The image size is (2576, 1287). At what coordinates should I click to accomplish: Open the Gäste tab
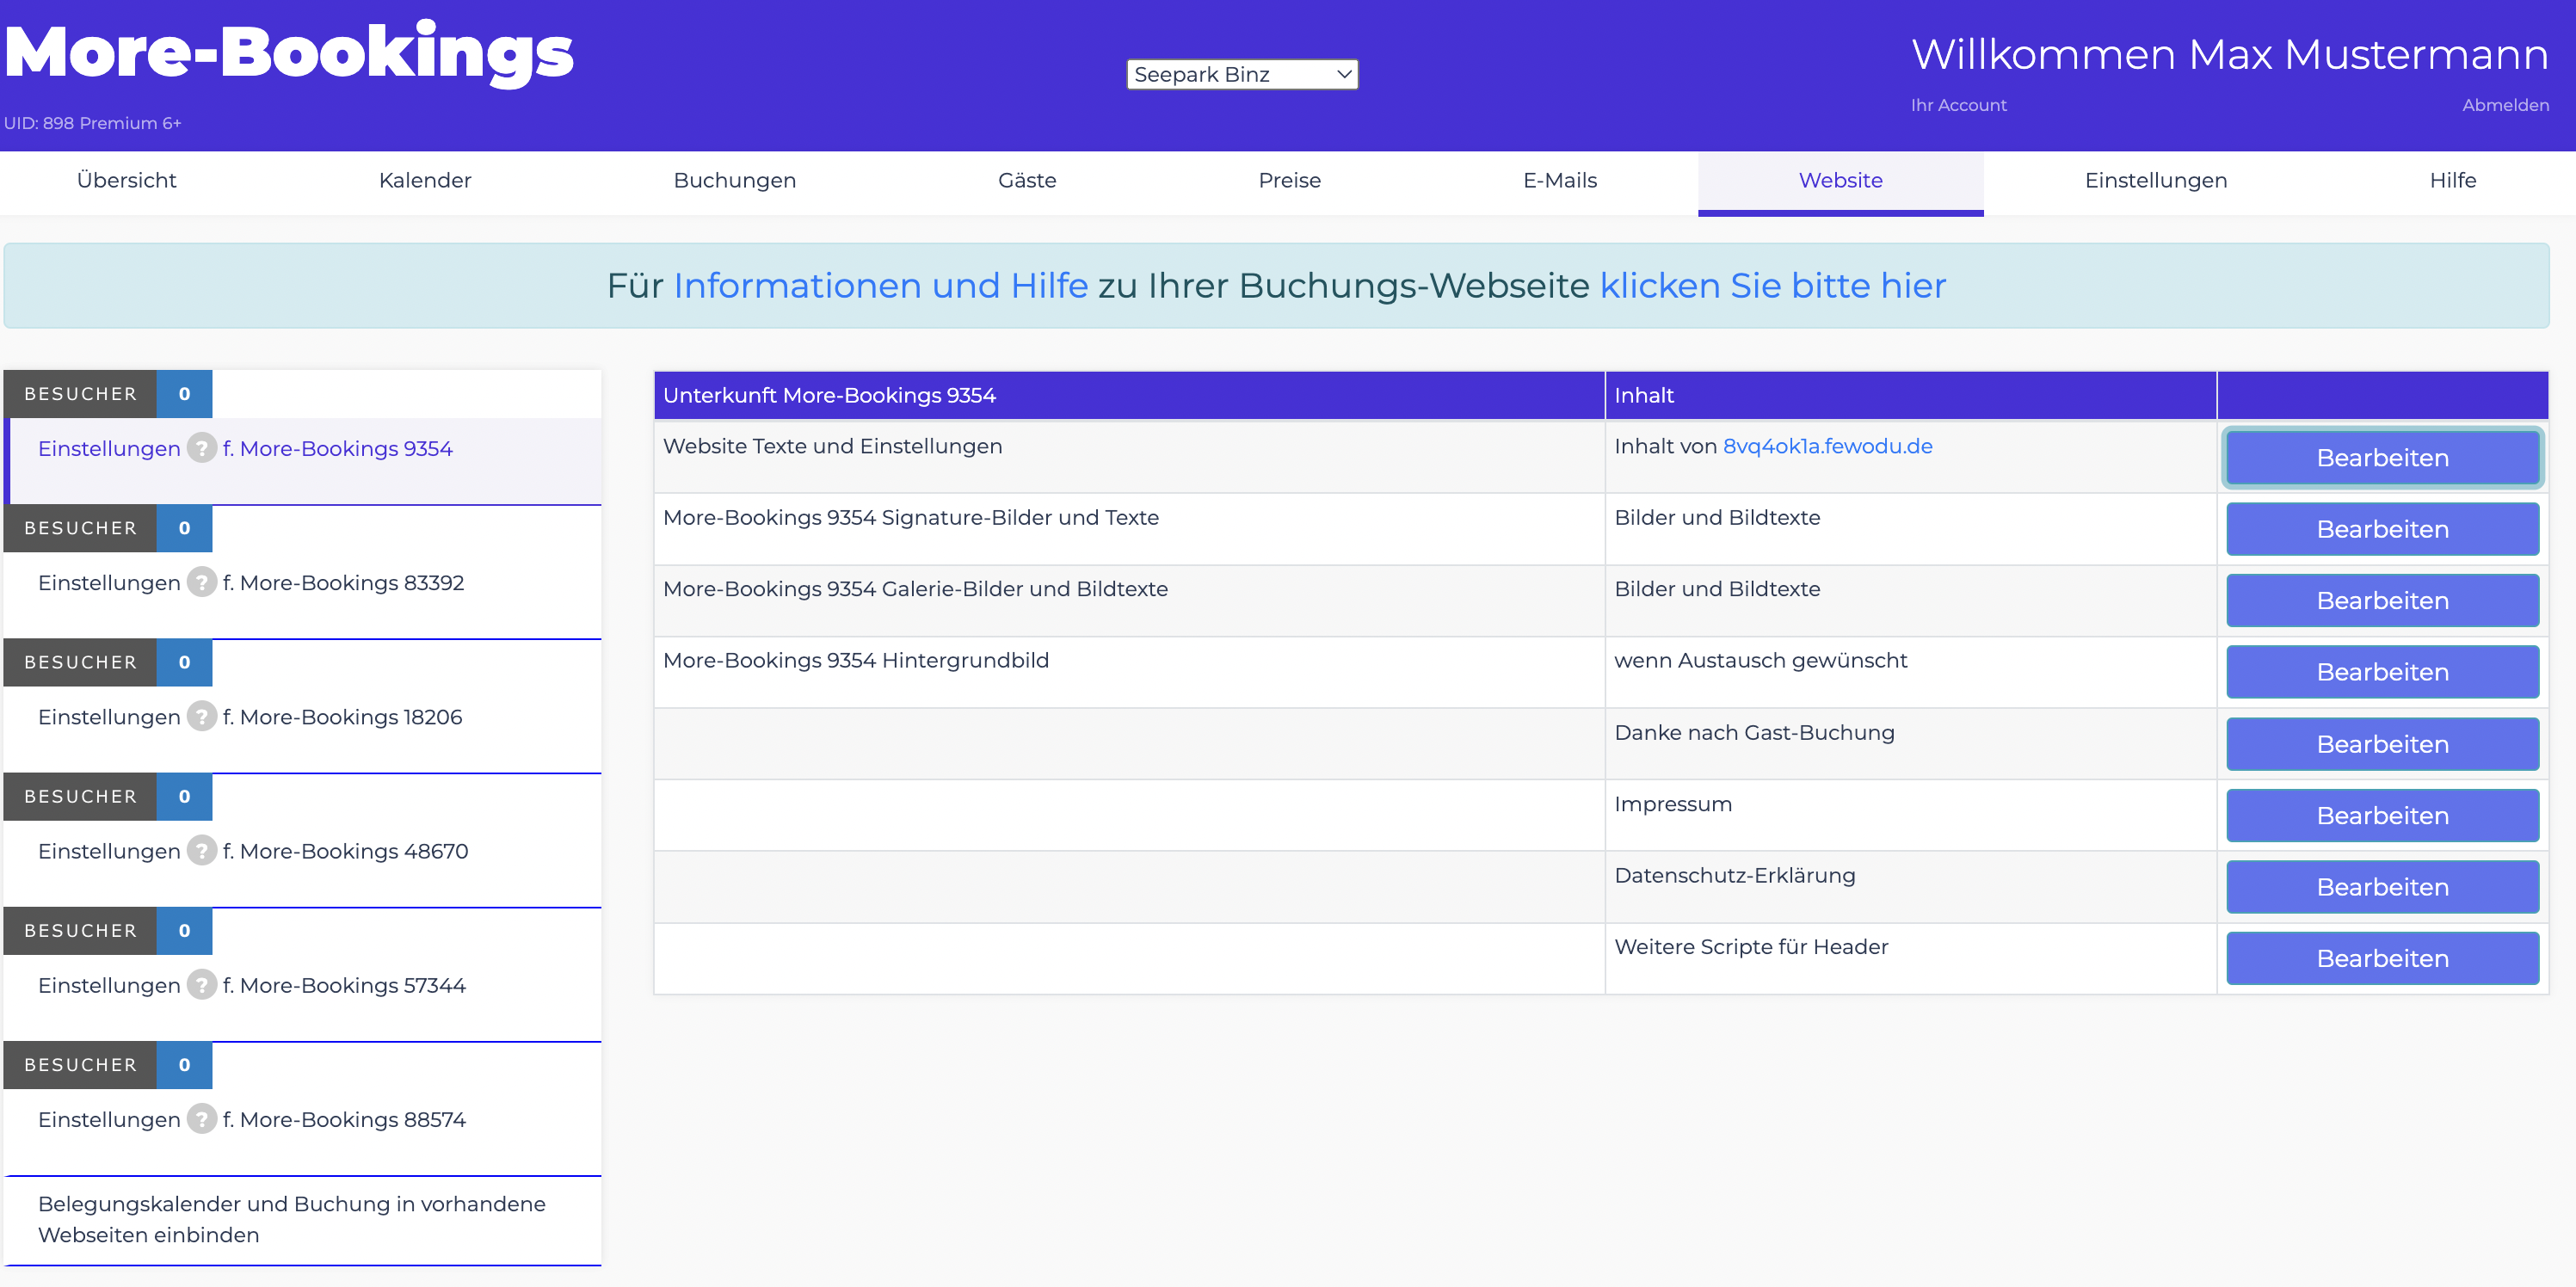click(1027, 181)
